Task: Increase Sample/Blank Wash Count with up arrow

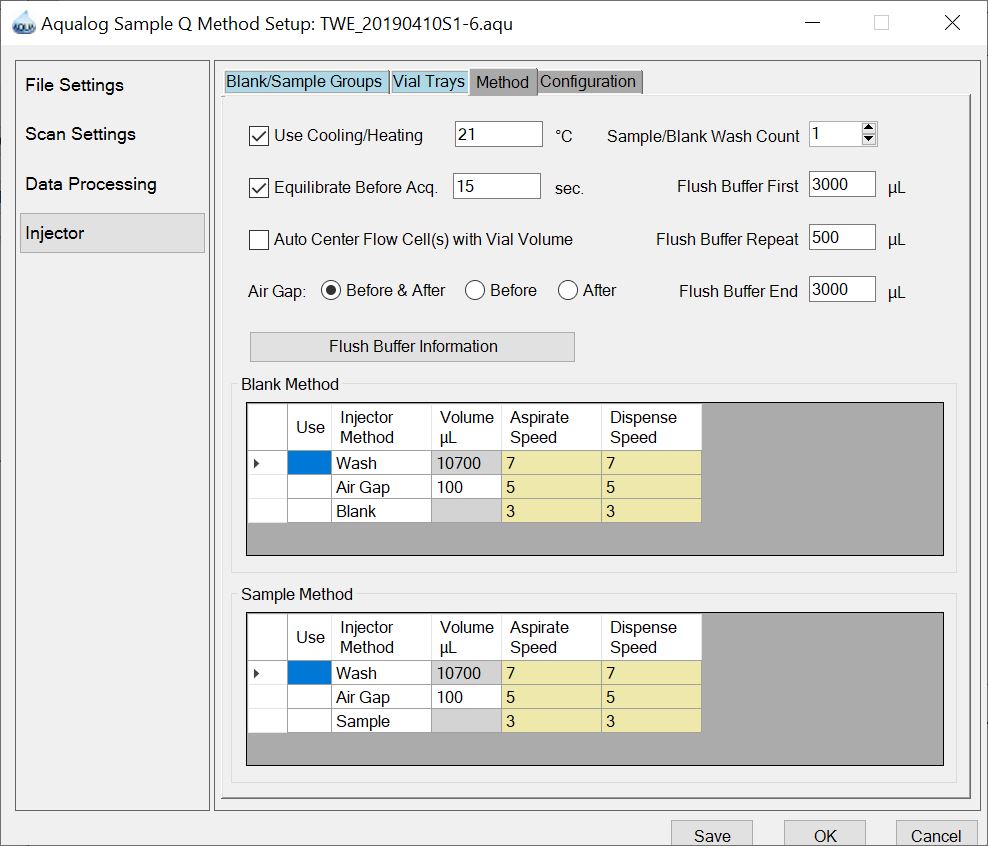Action: (868, 128)
